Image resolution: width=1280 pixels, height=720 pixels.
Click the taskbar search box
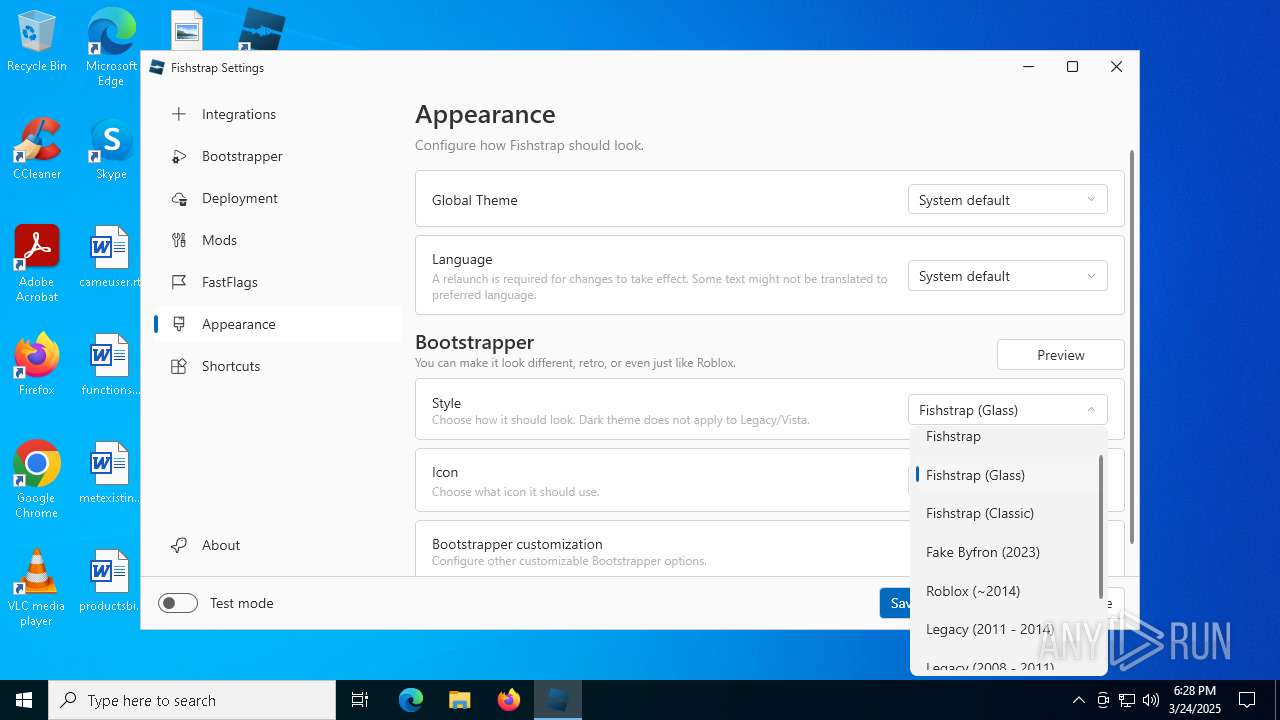click(x=192, y=700)
